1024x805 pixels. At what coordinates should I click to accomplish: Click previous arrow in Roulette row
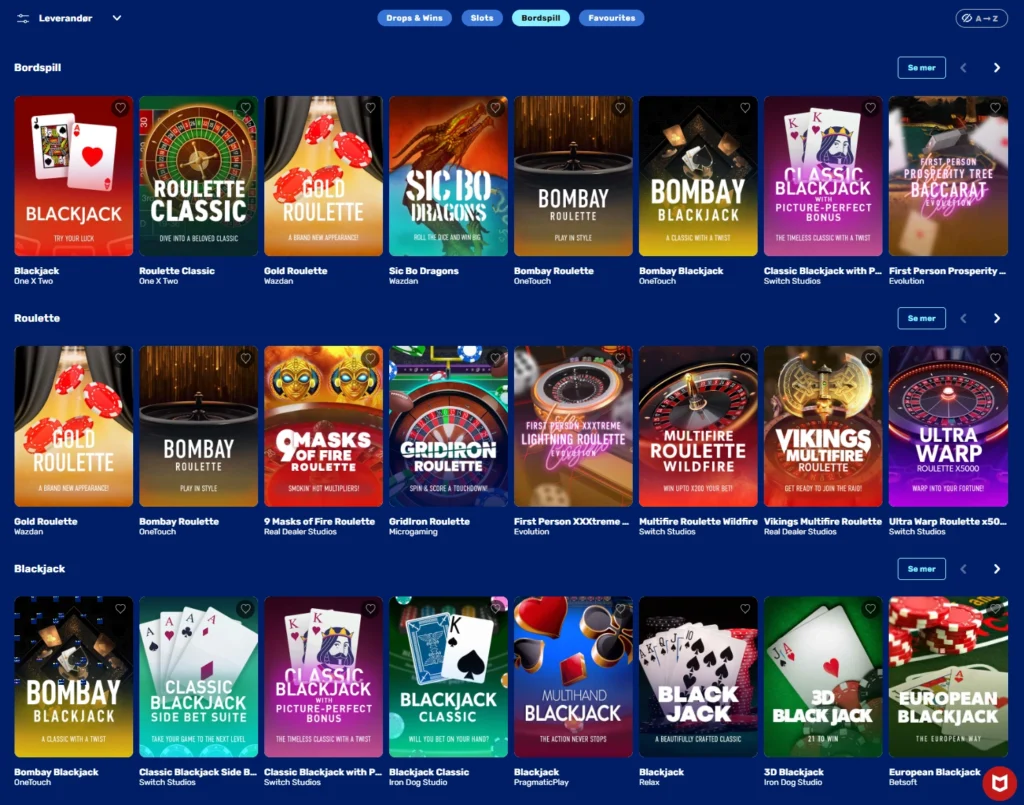pyautogui.click(x=963, y=319)
